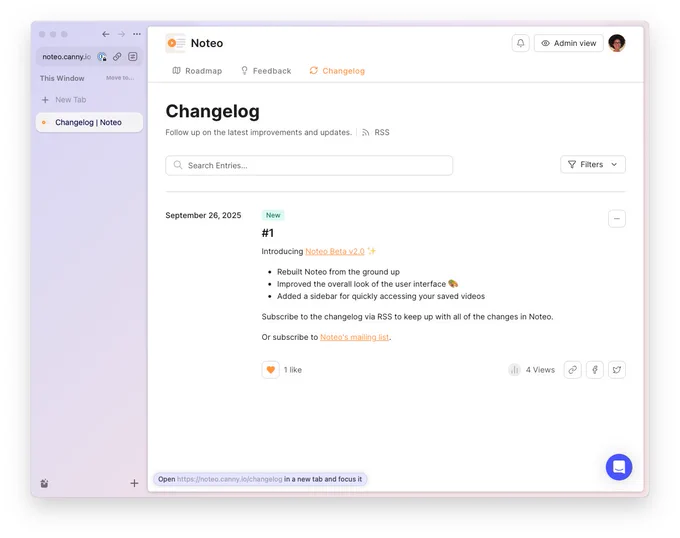This screenshot has height=538, width=680.
Task: Open the #1 entry title
Action: tap(268, 233)
